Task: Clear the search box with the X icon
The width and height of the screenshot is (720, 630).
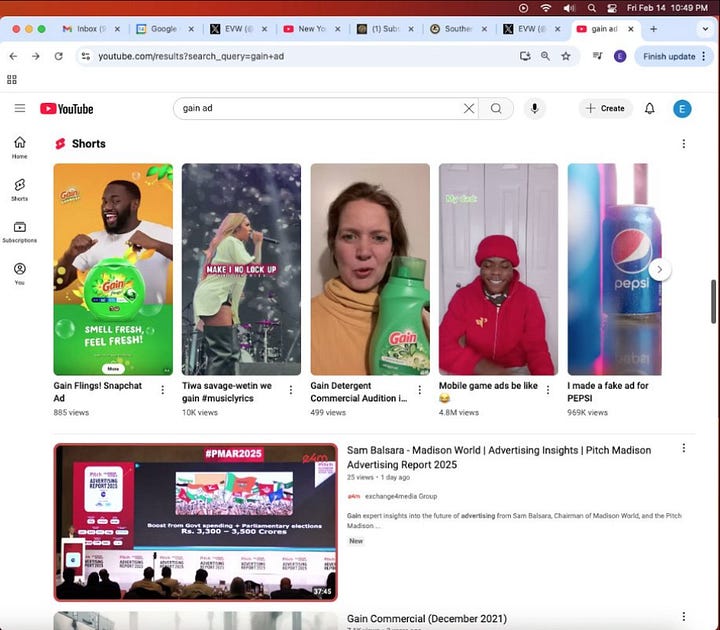Action: tap(469, 108)
